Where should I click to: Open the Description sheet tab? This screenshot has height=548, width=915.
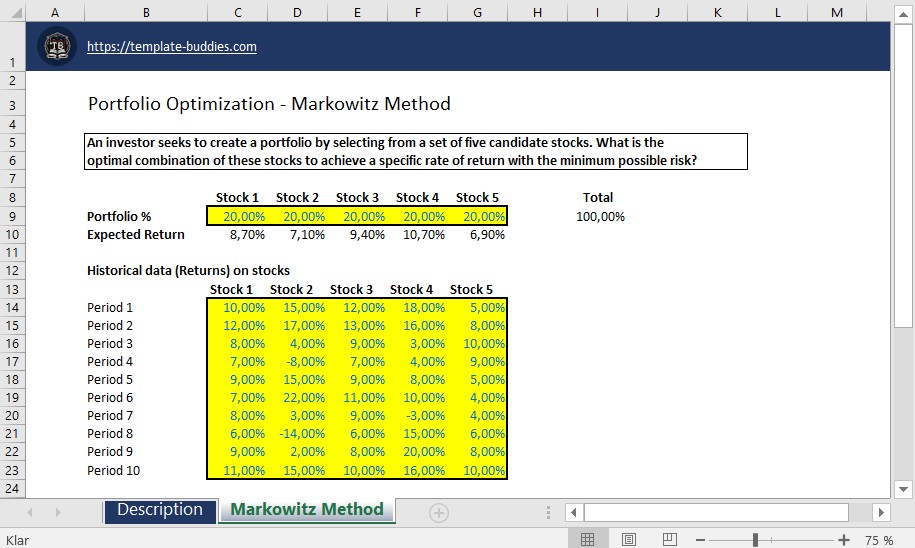click(x=160, y=510)
